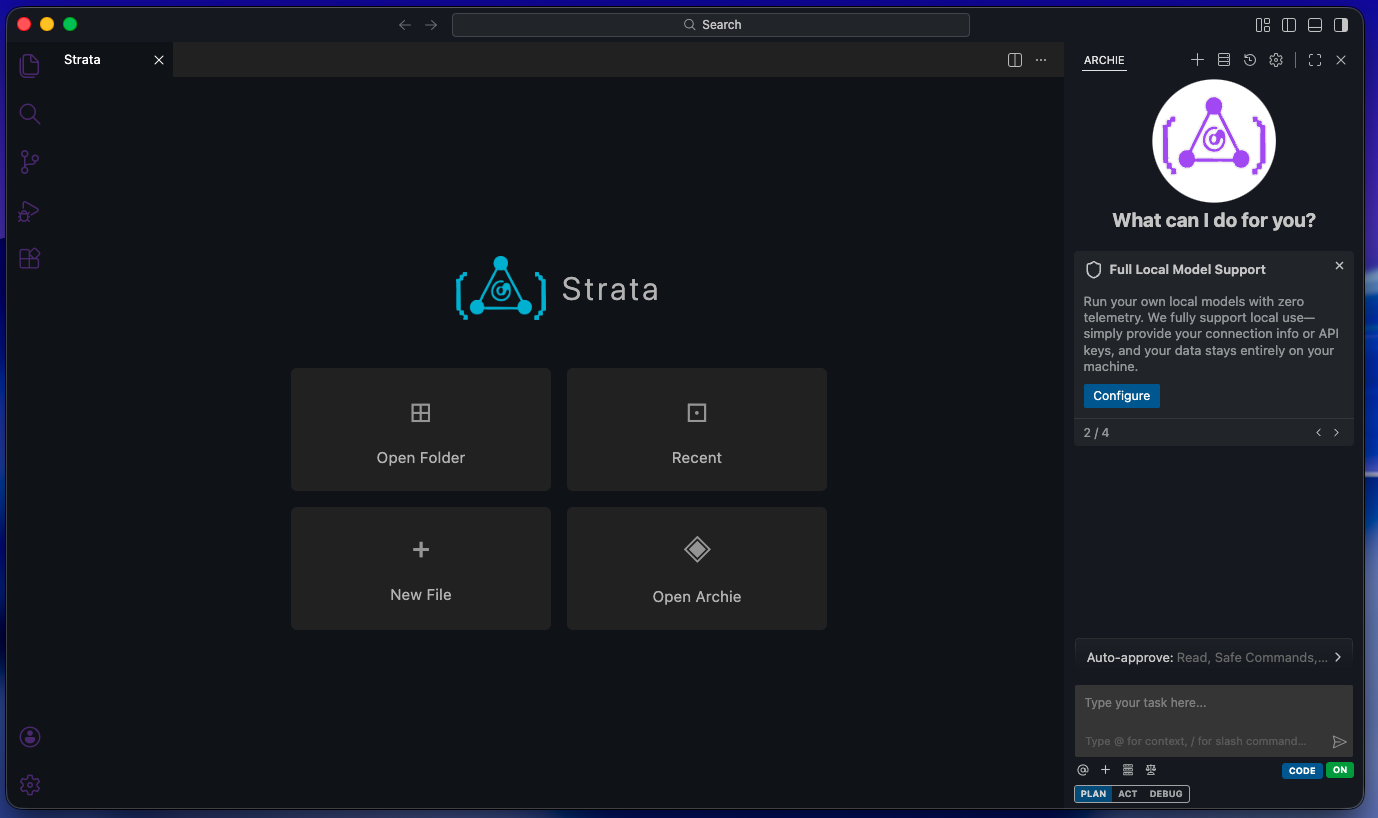Click Open Folder on the welcome screen
The height and width of the screenshot is (818, 1378).
[420, 430]
